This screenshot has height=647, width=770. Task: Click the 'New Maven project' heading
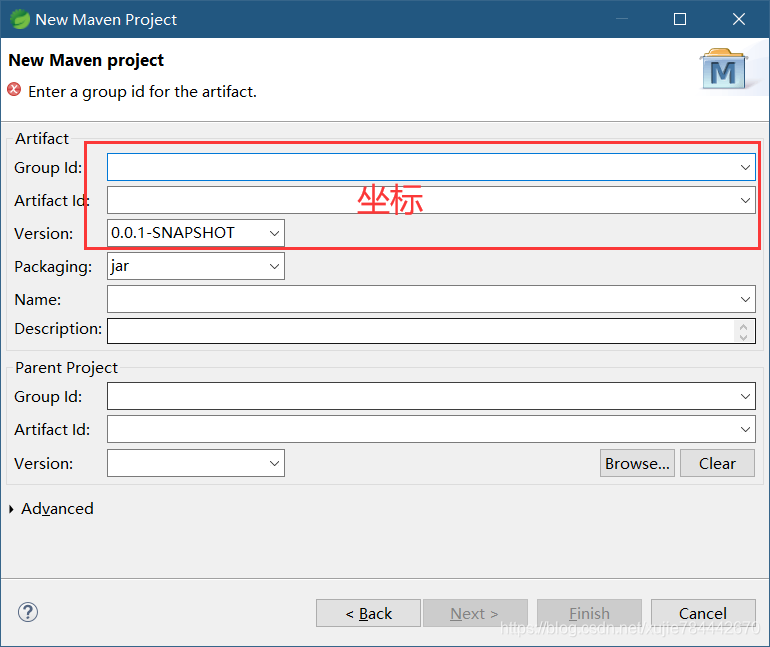tap(86, 60)
